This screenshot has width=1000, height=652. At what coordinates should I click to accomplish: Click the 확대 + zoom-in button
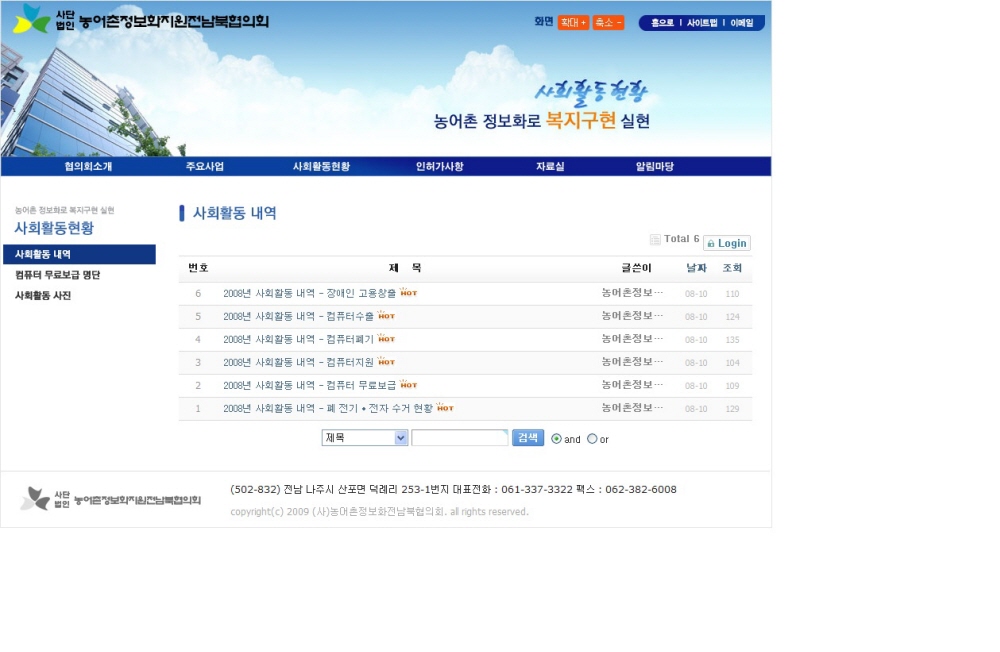point(573,22)
